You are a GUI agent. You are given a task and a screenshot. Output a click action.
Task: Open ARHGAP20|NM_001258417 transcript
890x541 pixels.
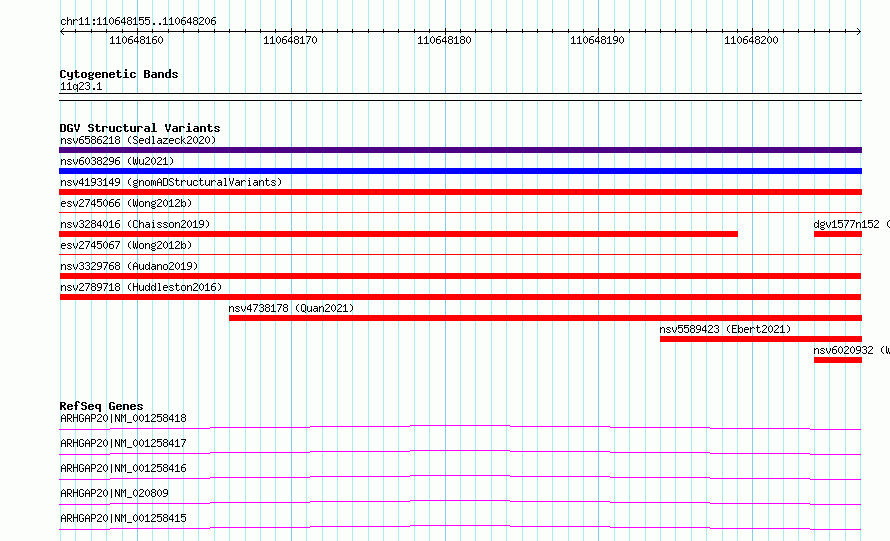click(x=123, y=443)
